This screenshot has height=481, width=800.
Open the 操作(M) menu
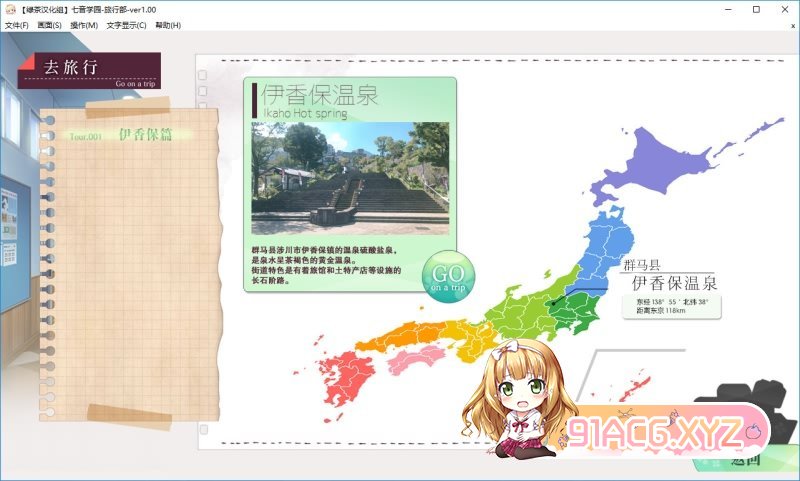84,25
